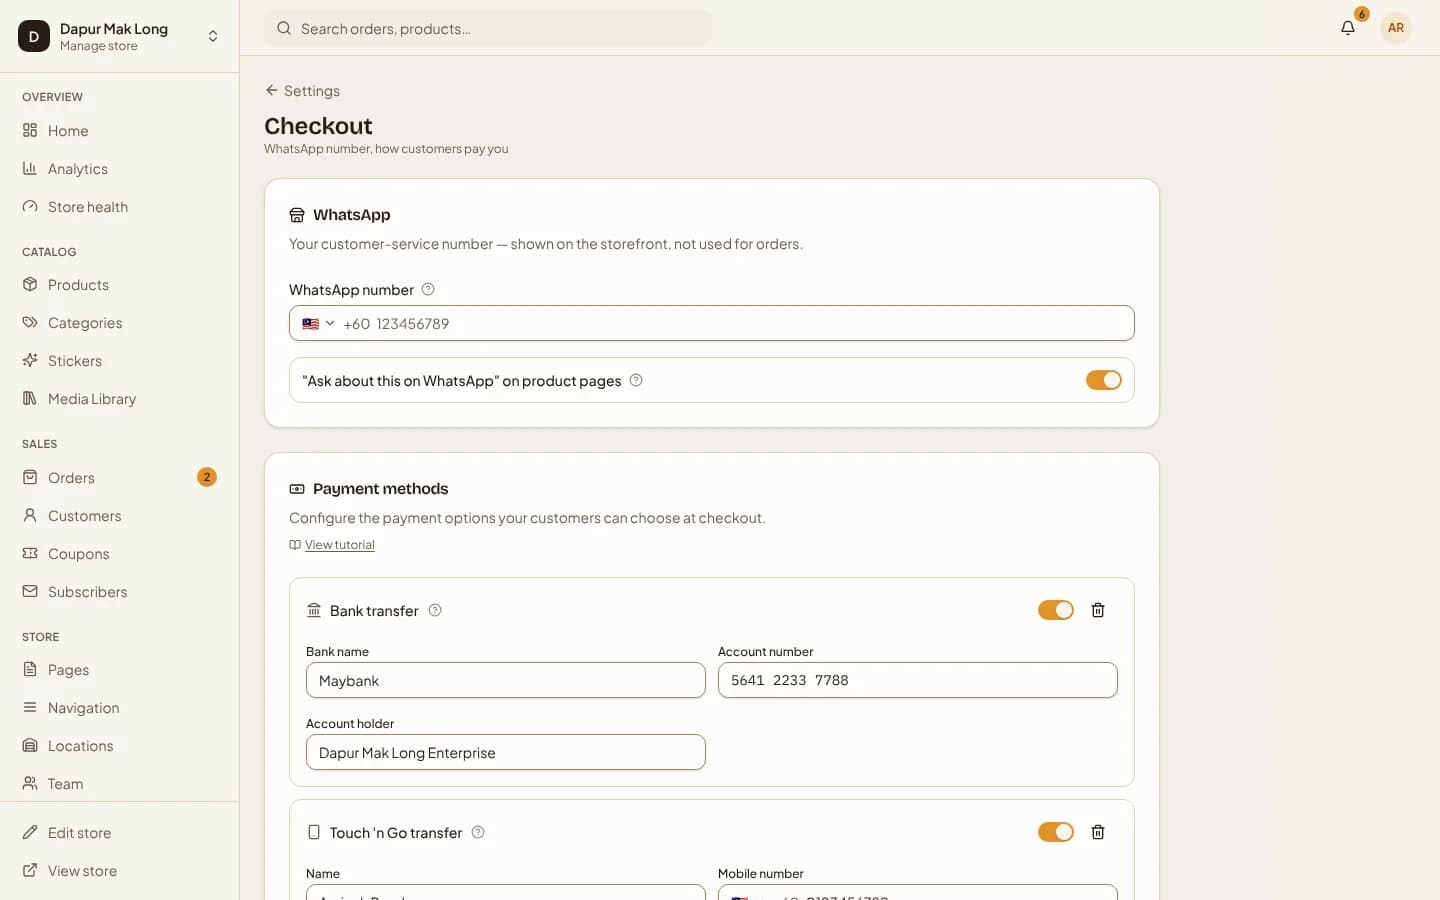Open the WhatsApp country code flag dropdown

318,323
